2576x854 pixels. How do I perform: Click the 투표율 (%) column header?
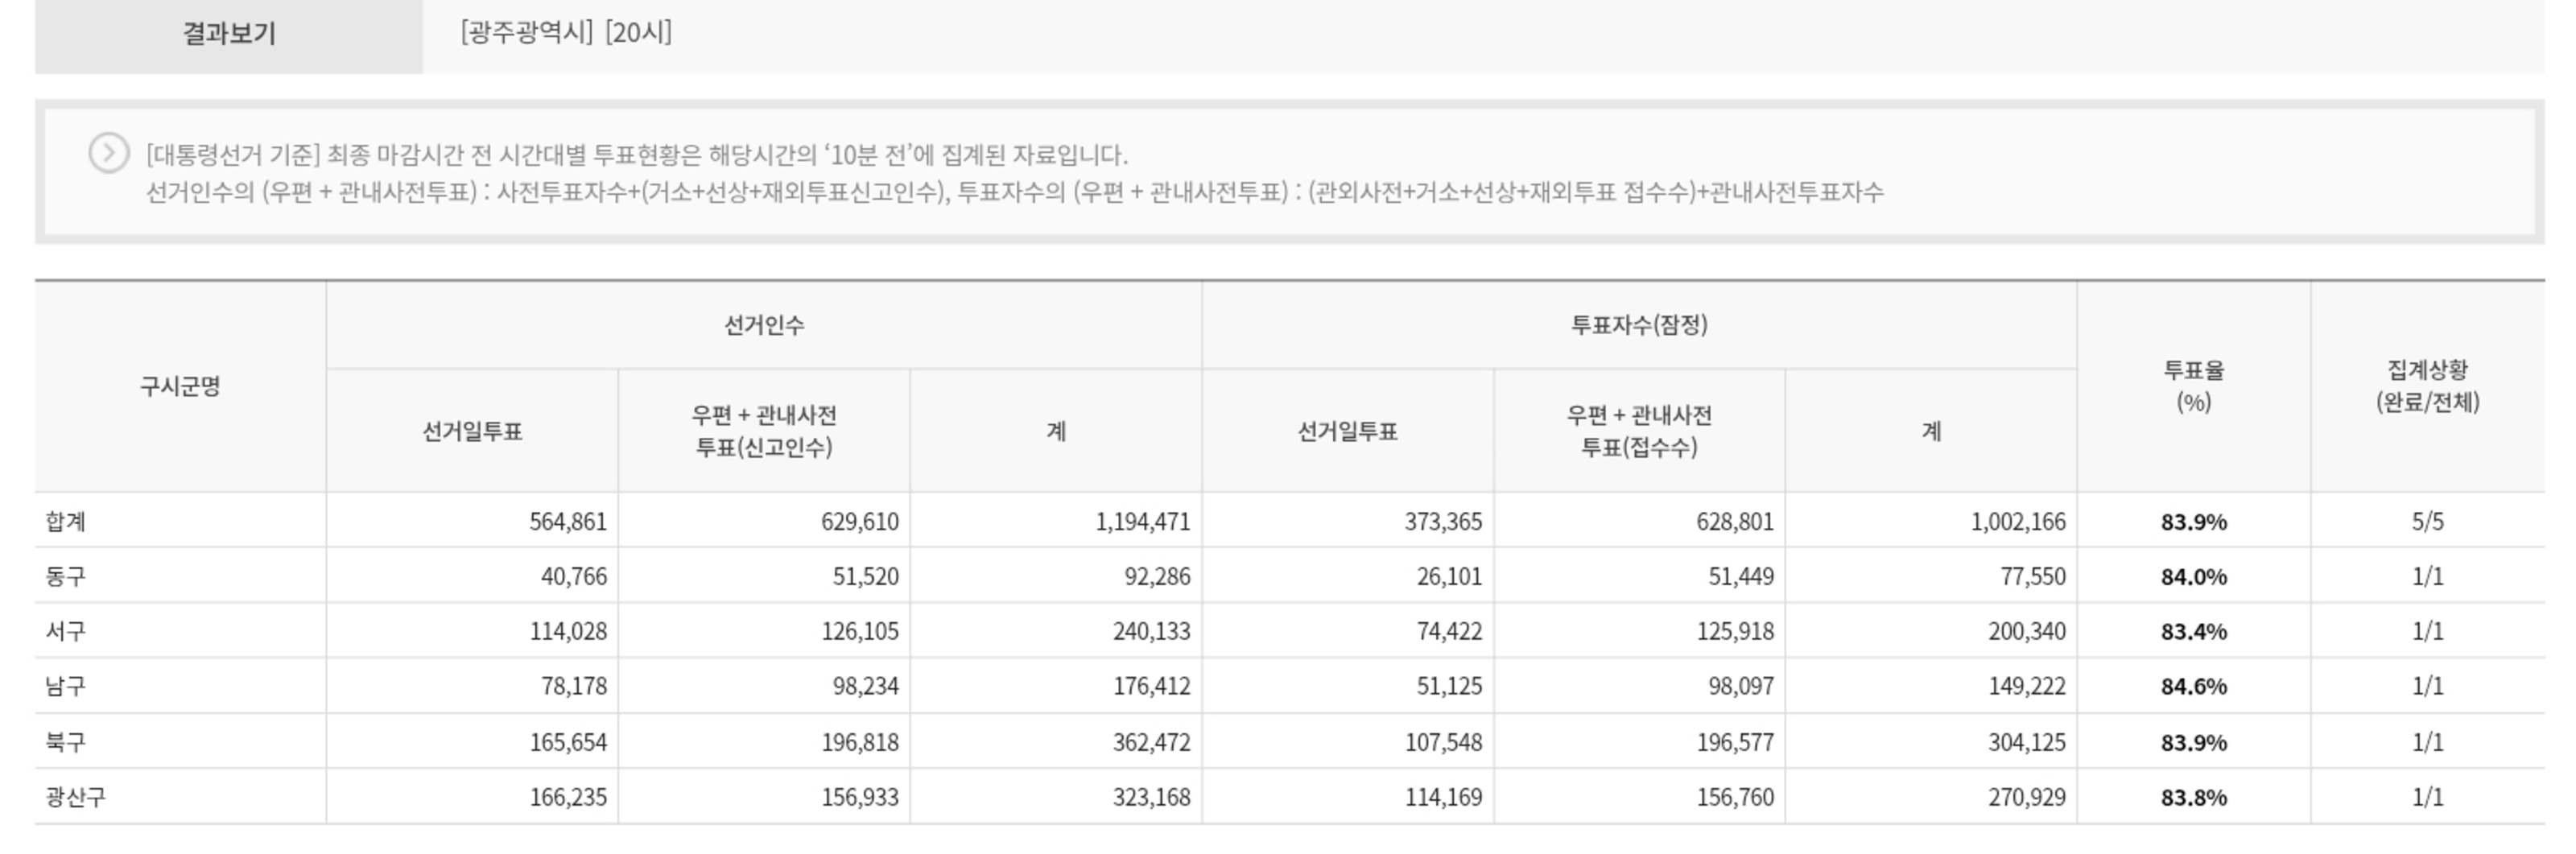pyautogui.click(x=2193, y=386)
